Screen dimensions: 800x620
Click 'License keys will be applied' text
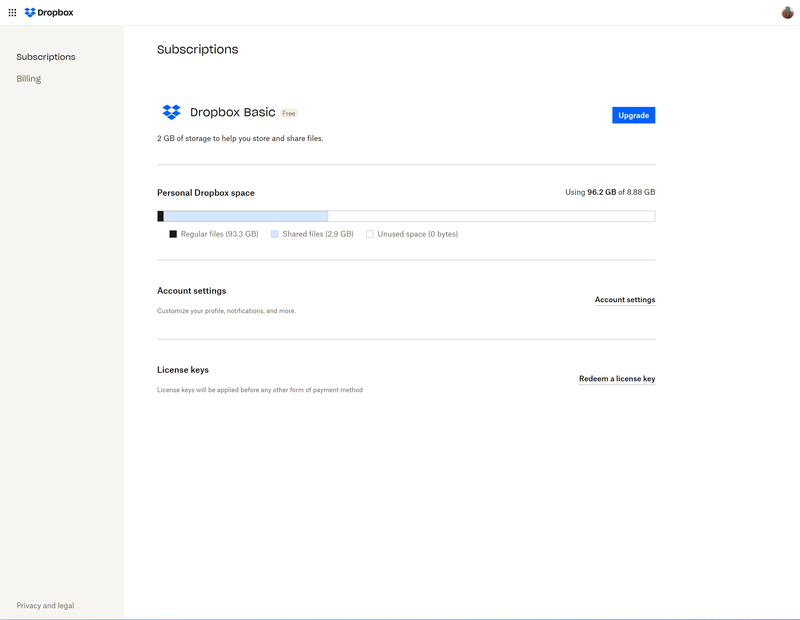[x=260, y=390]
